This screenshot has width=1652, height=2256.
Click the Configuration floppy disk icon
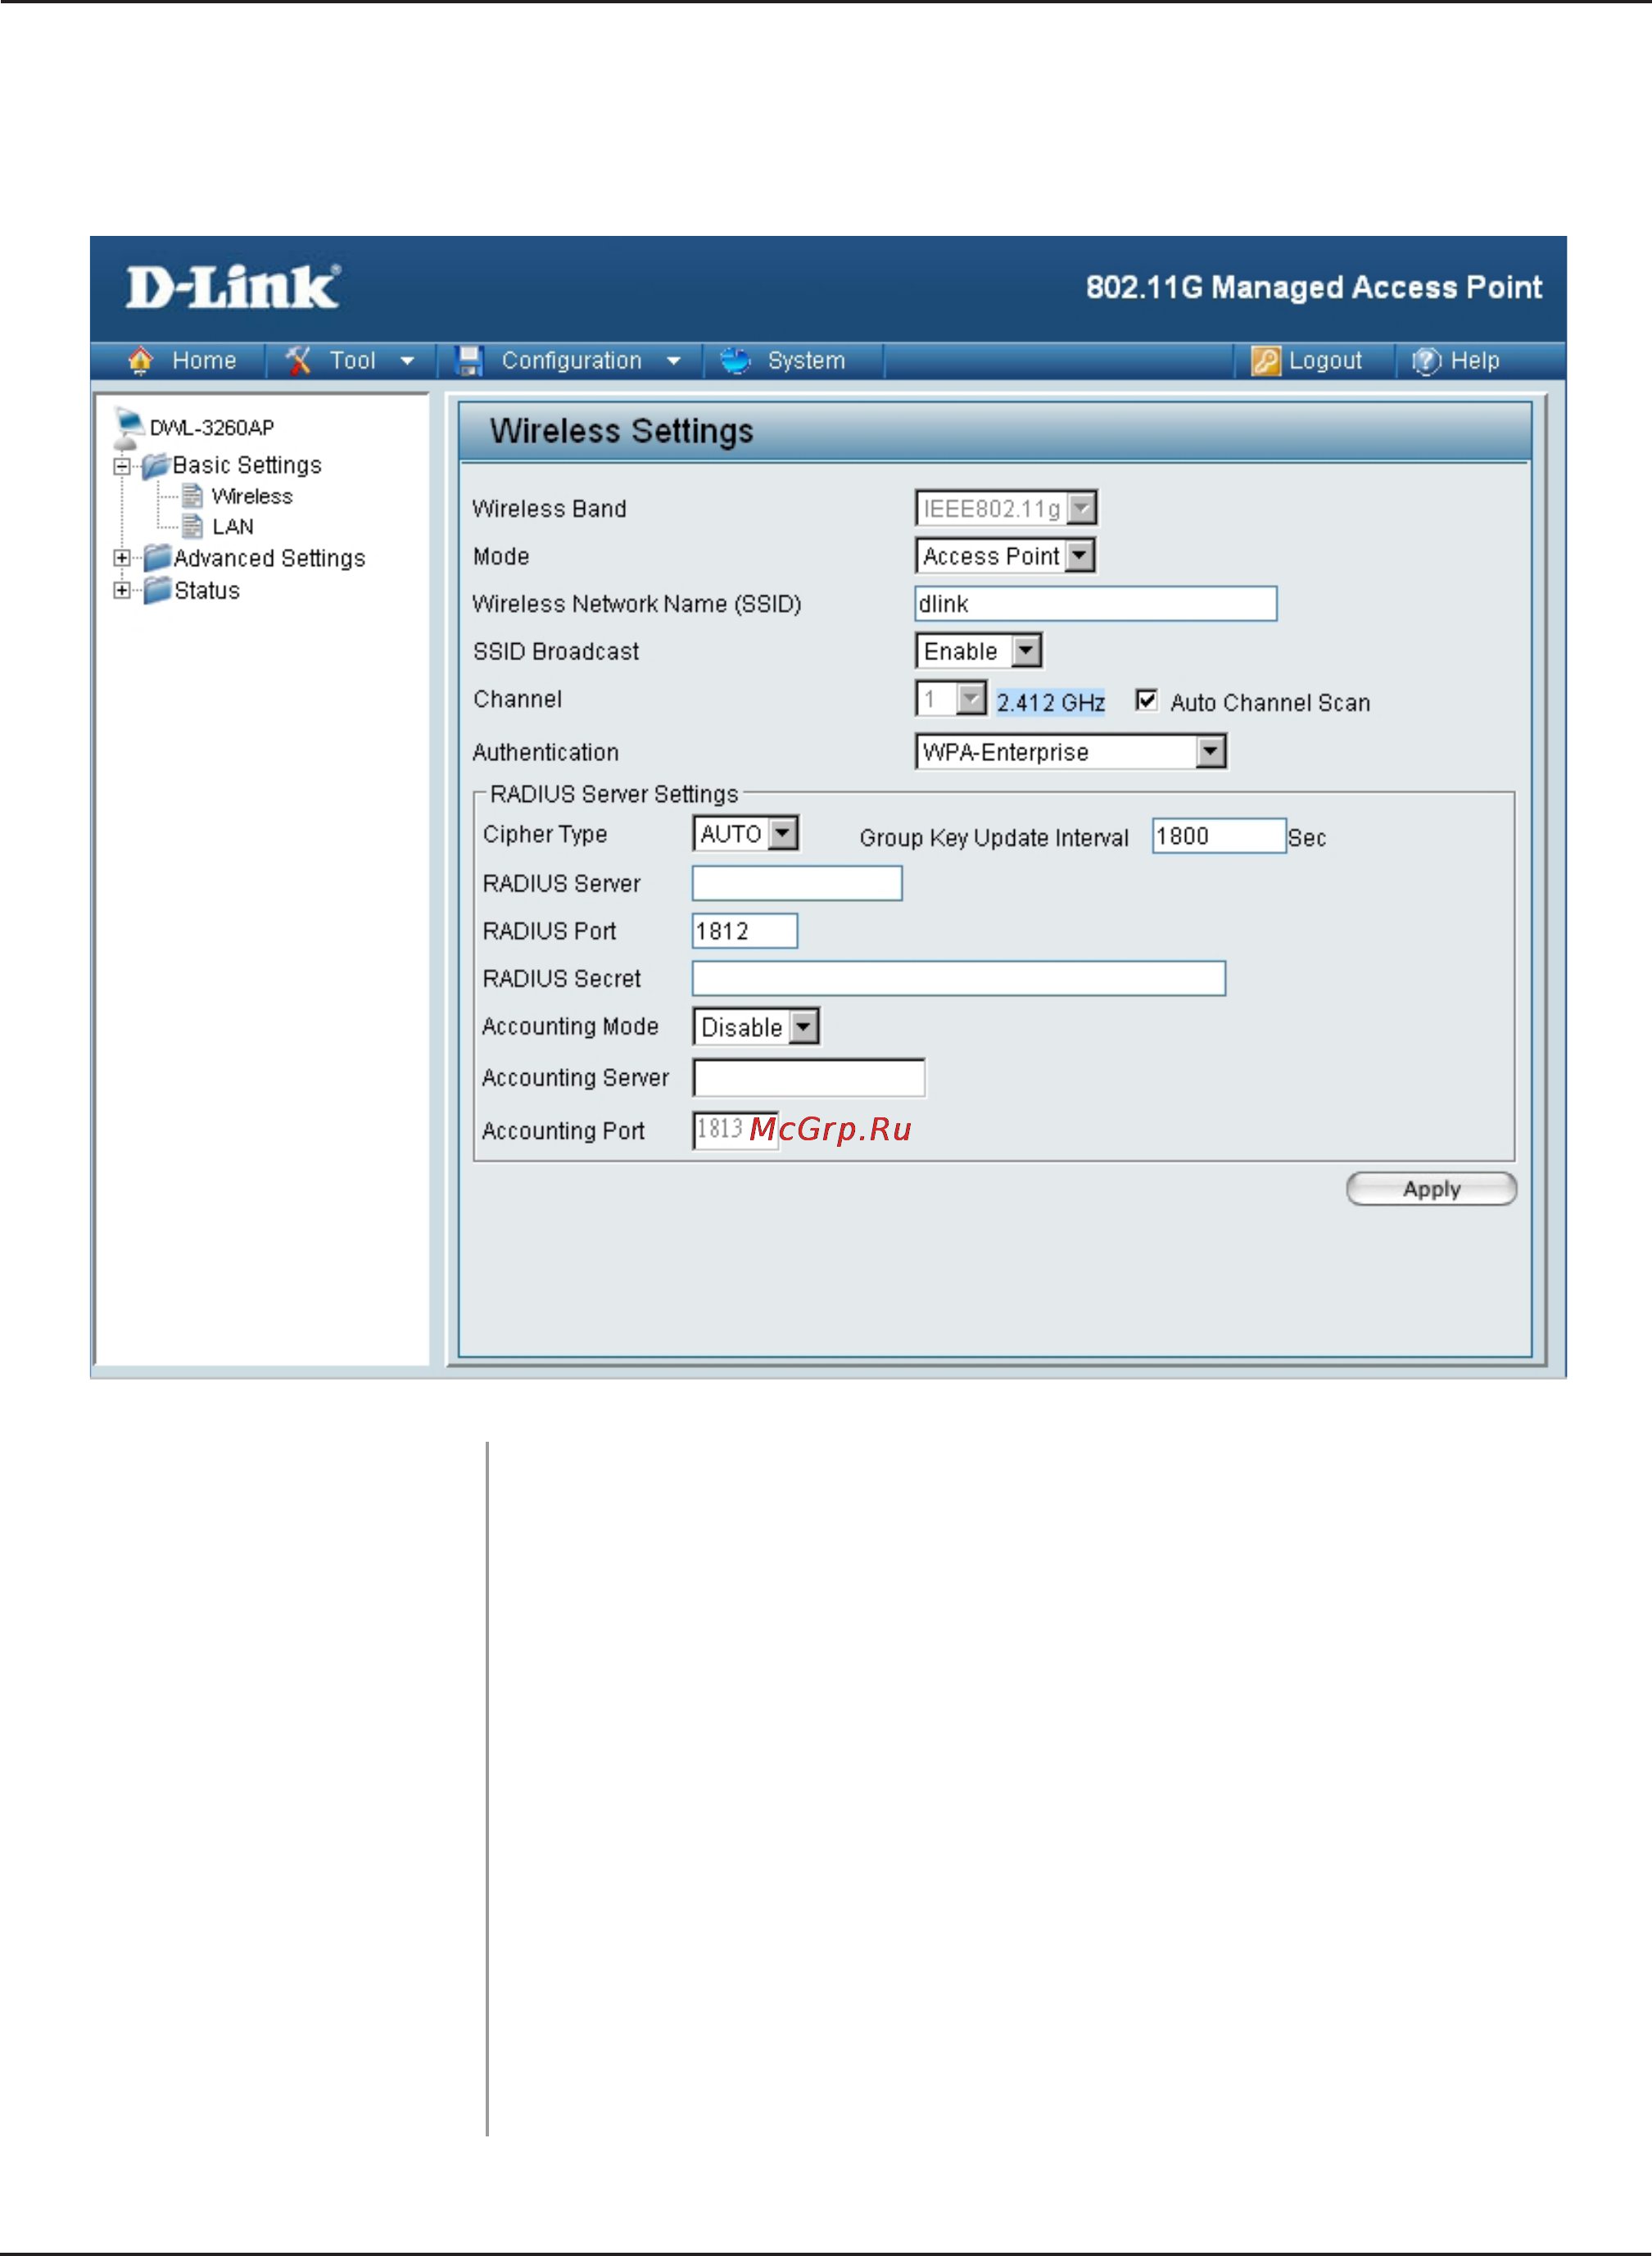click(x=469, y=360)
